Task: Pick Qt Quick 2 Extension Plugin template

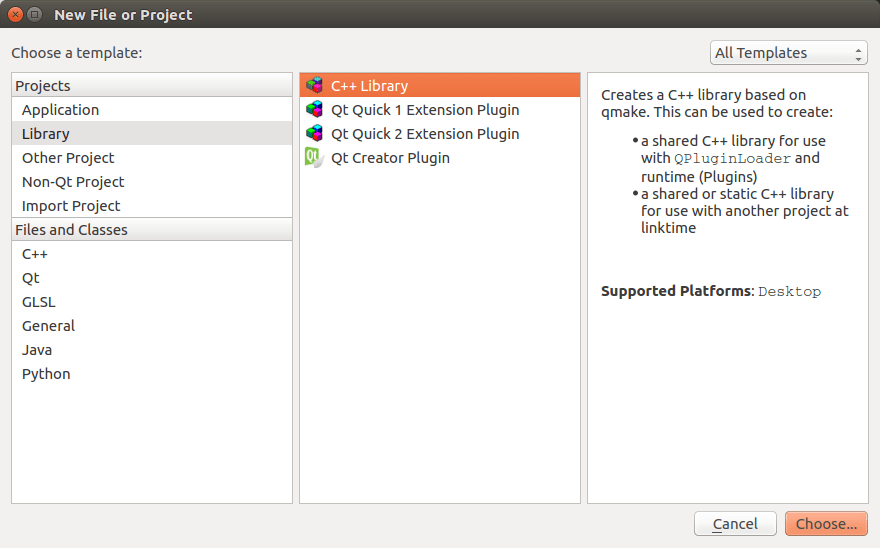Action: coord(439,134)
